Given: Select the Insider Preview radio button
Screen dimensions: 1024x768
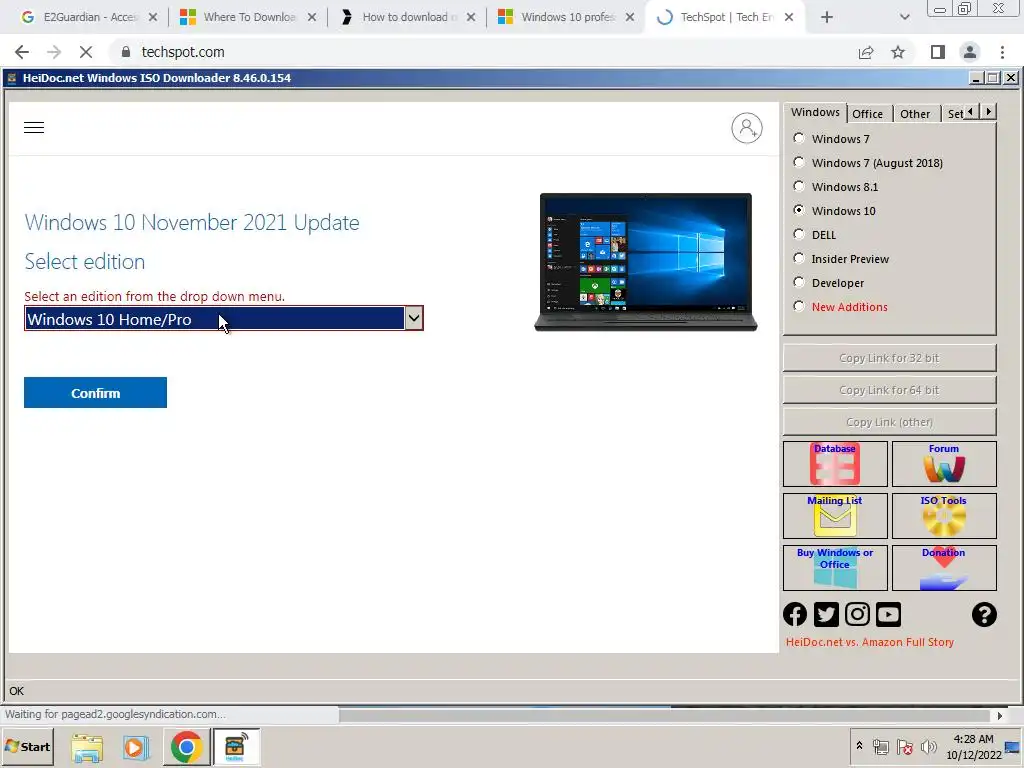Looking at the screenshot, I should tap(798, 258).
